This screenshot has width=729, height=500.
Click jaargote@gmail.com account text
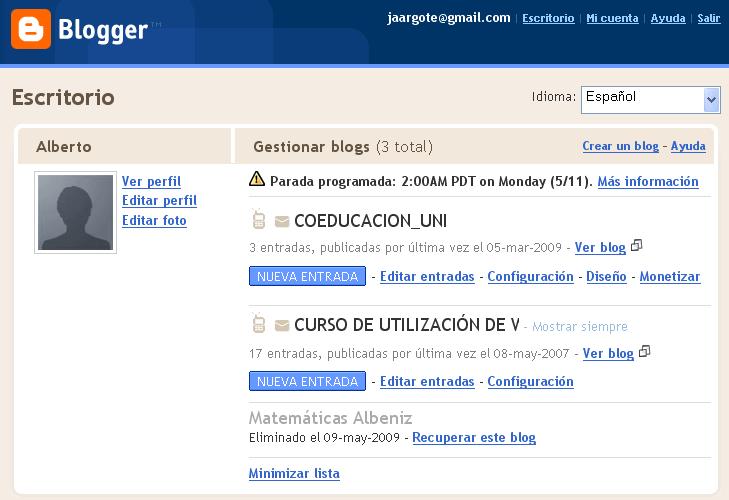[449, 18]
